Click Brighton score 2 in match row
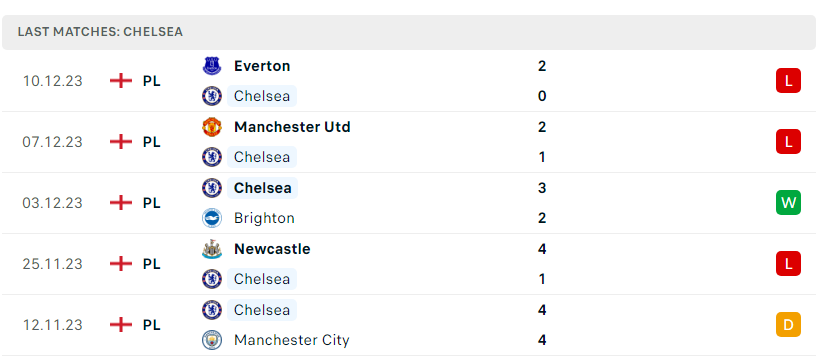Screen dimensions: 818x361 (x=542, y=218)
